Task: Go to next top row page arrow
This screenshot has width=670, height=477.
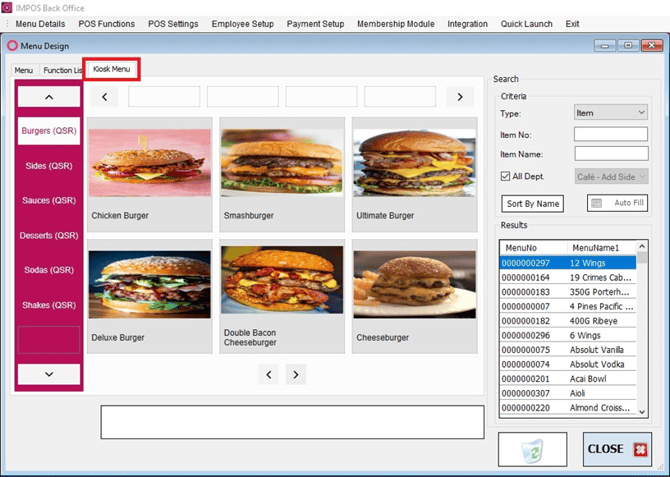Action: click(x=460, y=97)
